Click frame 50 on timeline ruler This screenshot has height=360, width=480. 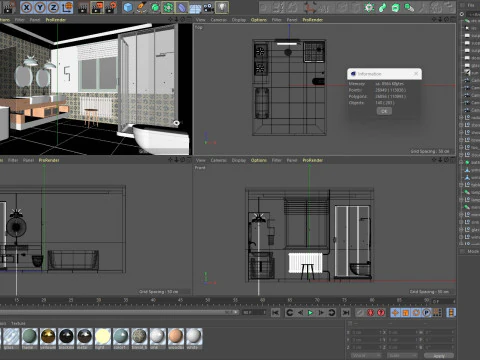click(x=208, y=300)
